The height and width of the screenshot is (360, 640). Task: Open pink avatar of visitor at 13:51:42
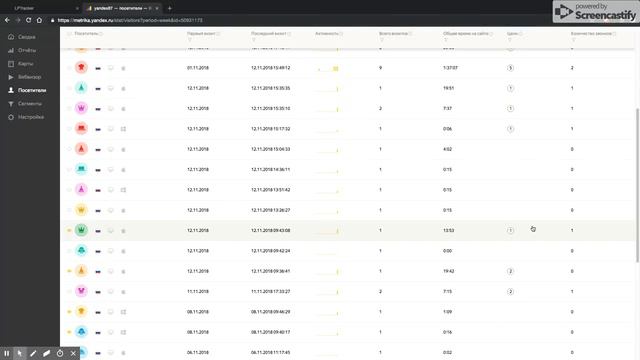point(81,189)
